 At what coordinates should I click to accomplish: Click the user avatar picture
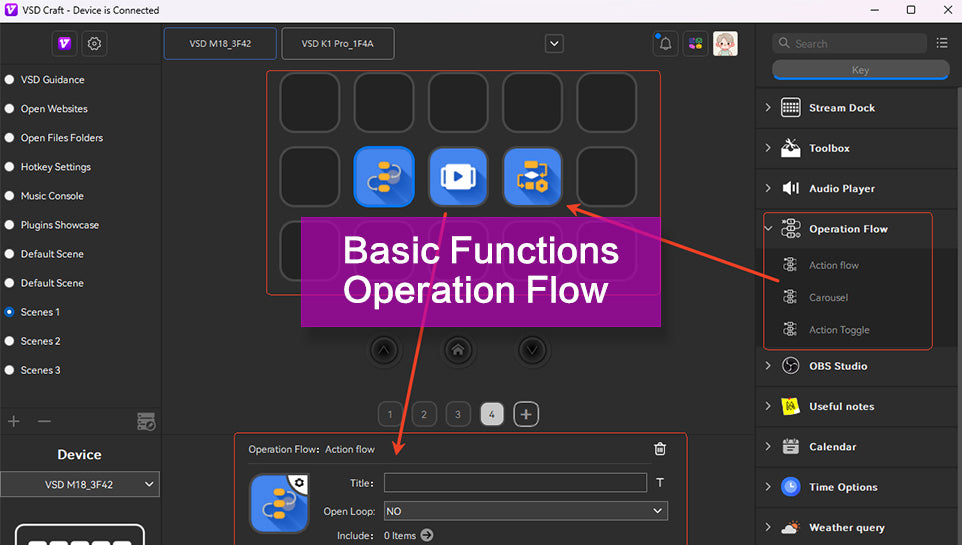[725, 44]
